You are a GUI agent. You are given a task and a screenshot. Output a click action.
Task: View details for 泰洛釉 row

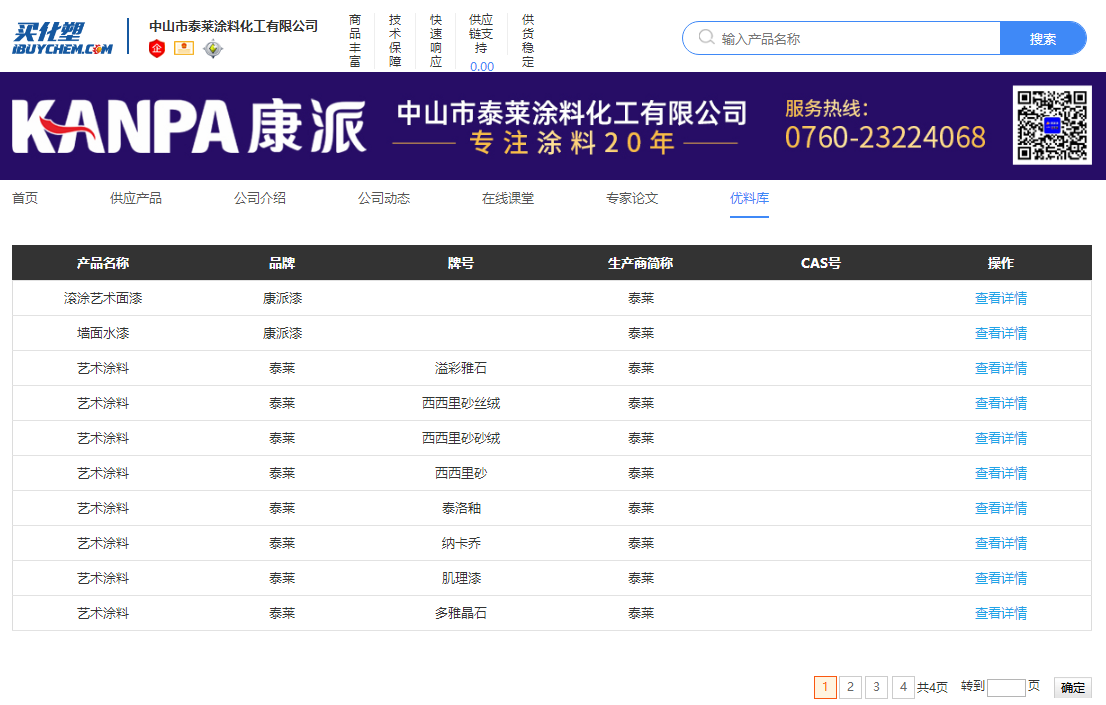click(1000, 508)
